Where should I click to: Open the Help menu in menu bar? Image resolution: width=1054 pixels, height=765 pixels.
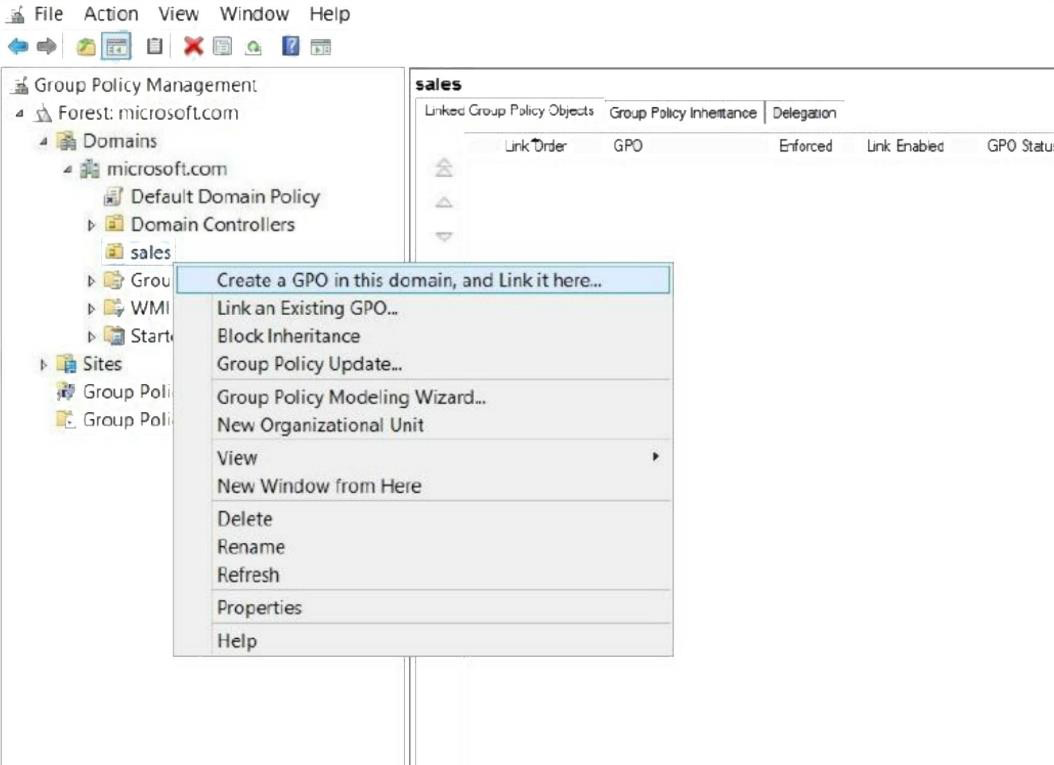point(329,14)
